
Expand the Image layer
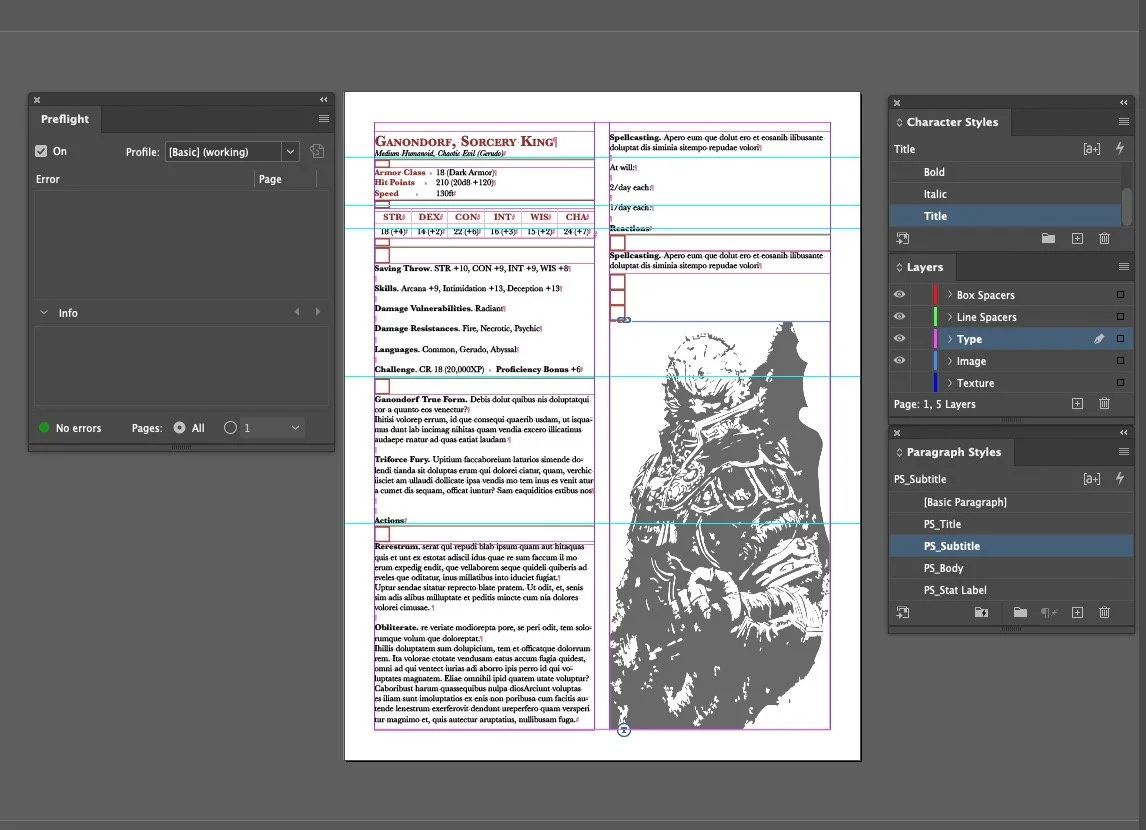click(949, 360)
